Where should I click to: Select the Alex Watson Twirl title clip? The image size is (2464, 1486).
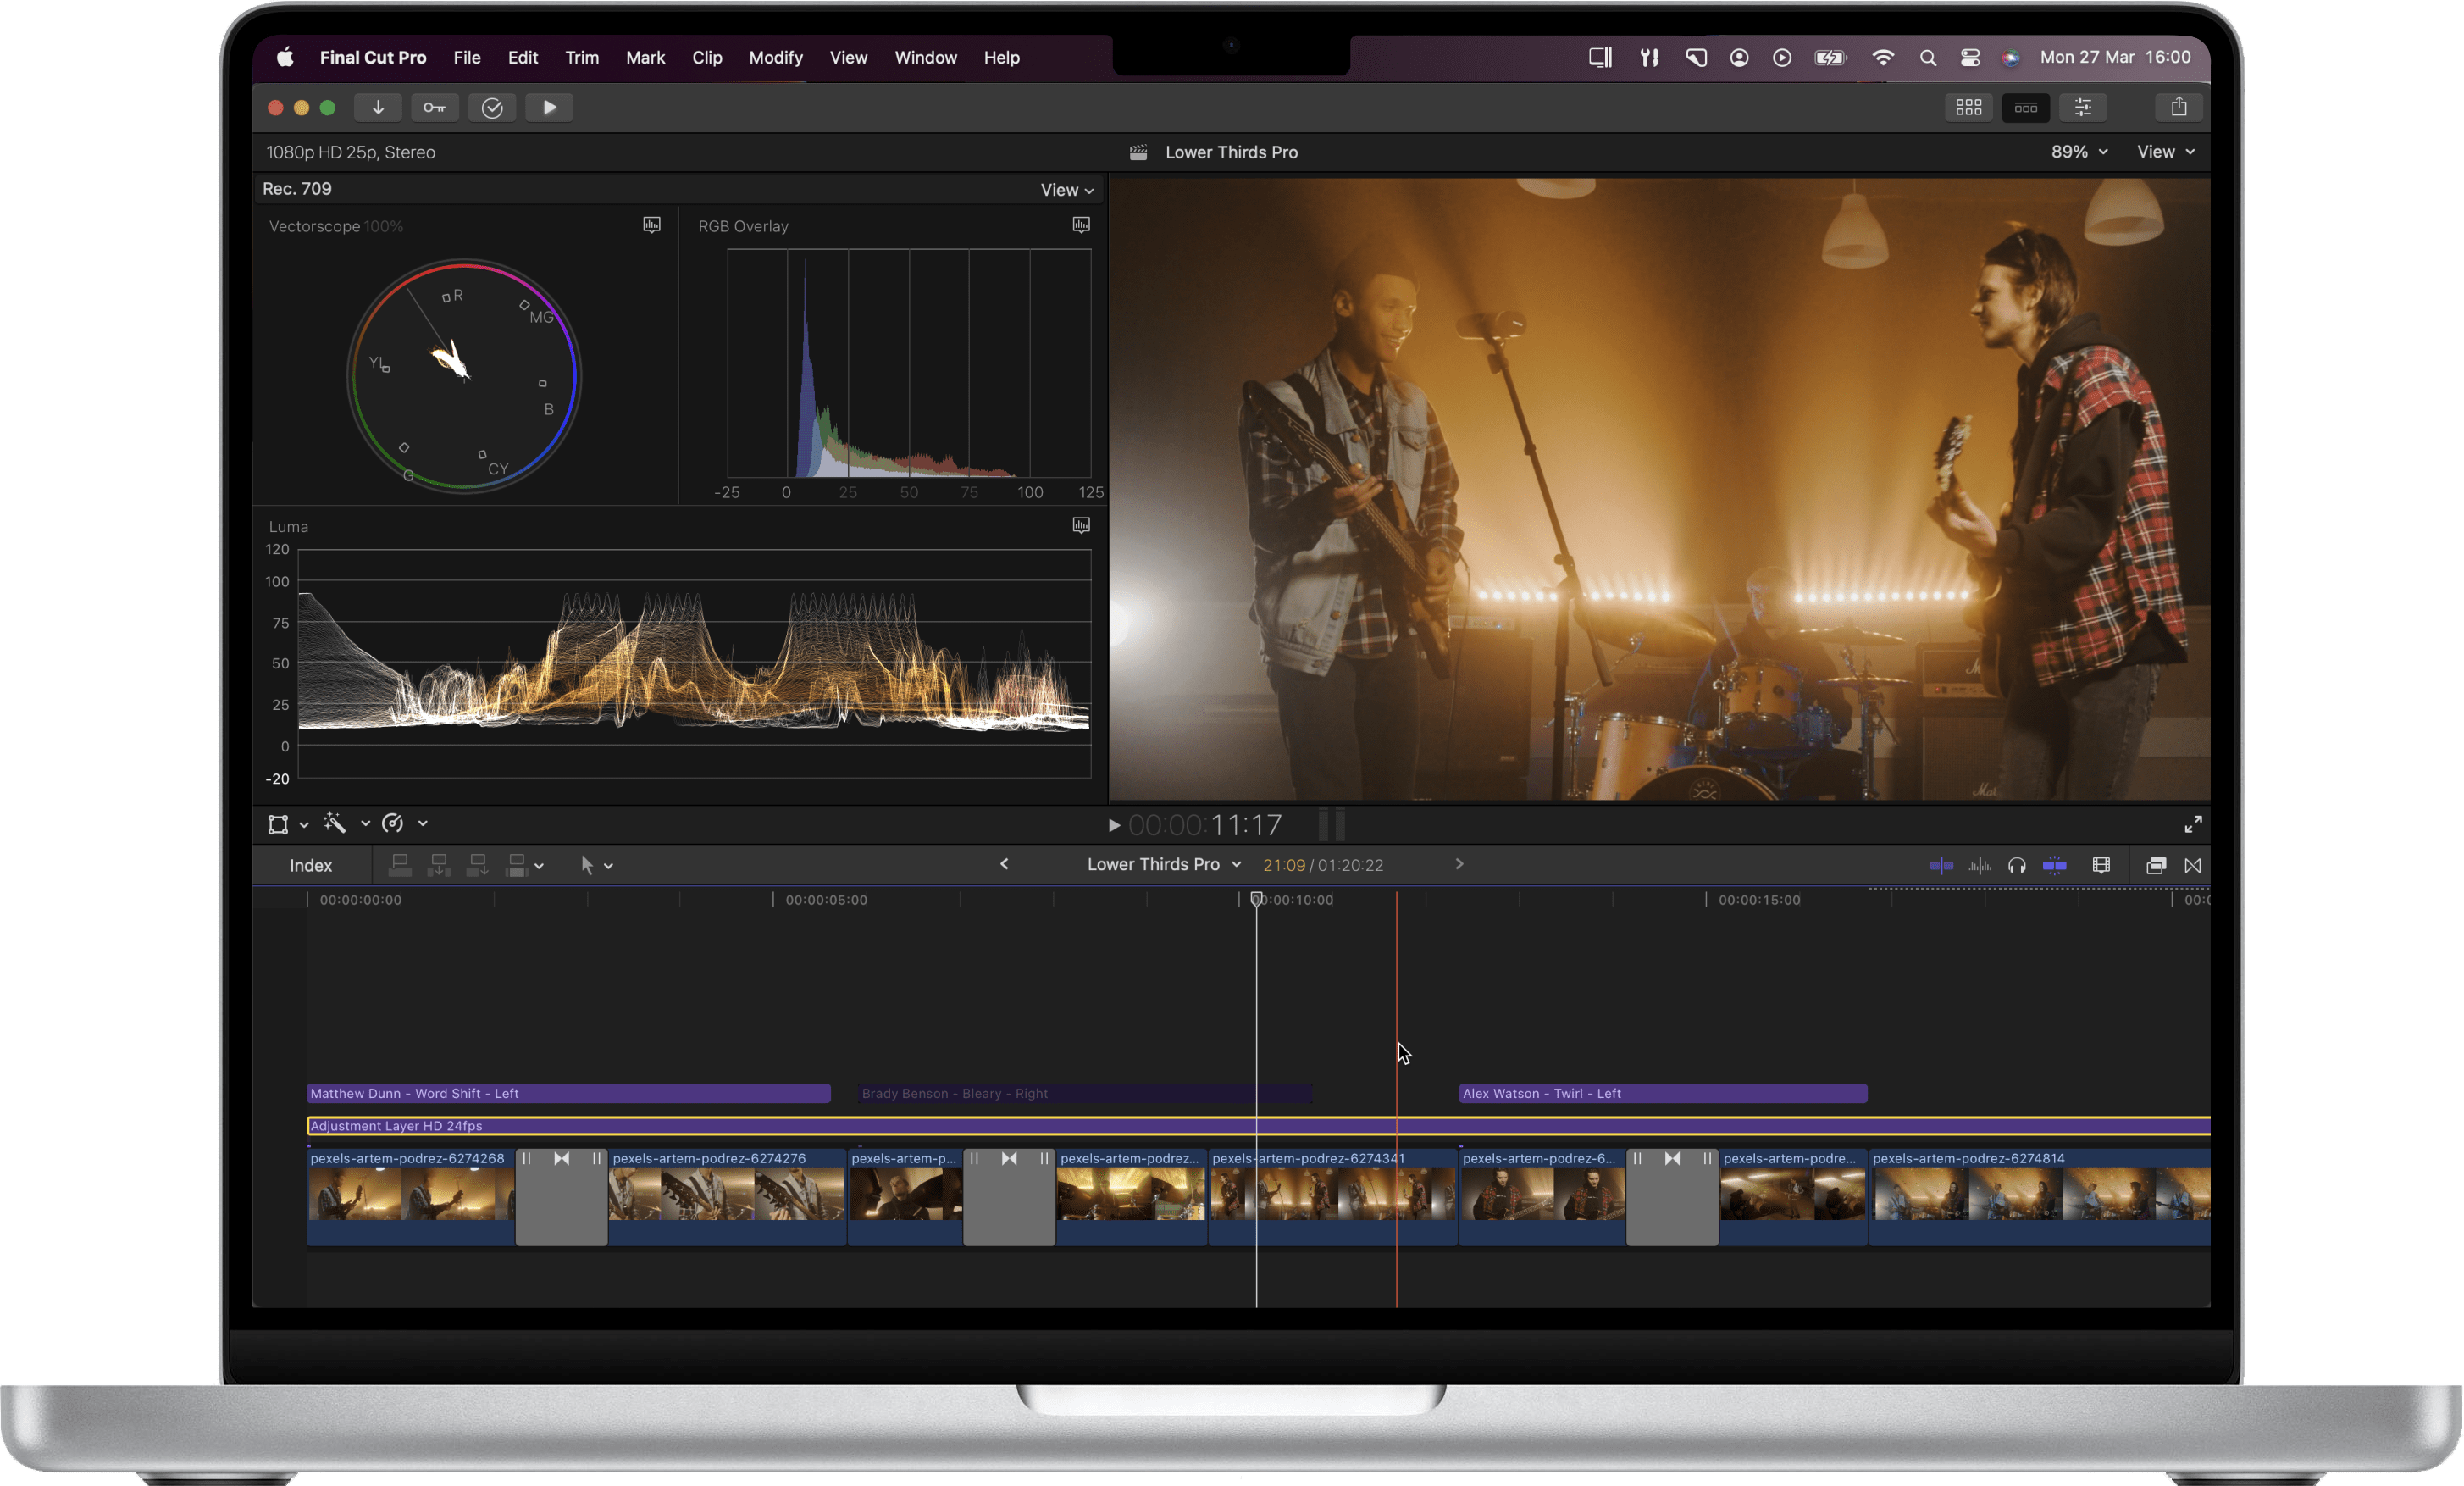[x=1660, y=1093]
